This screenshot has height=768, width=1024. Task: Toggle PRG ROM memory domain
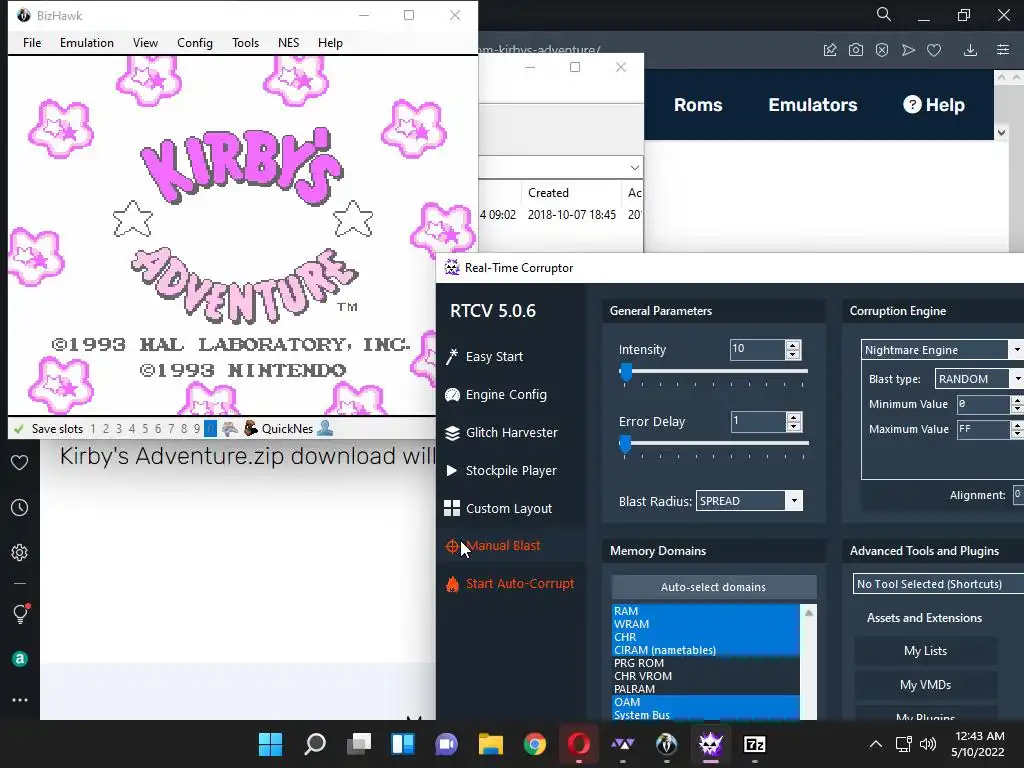tap(705, 663)
